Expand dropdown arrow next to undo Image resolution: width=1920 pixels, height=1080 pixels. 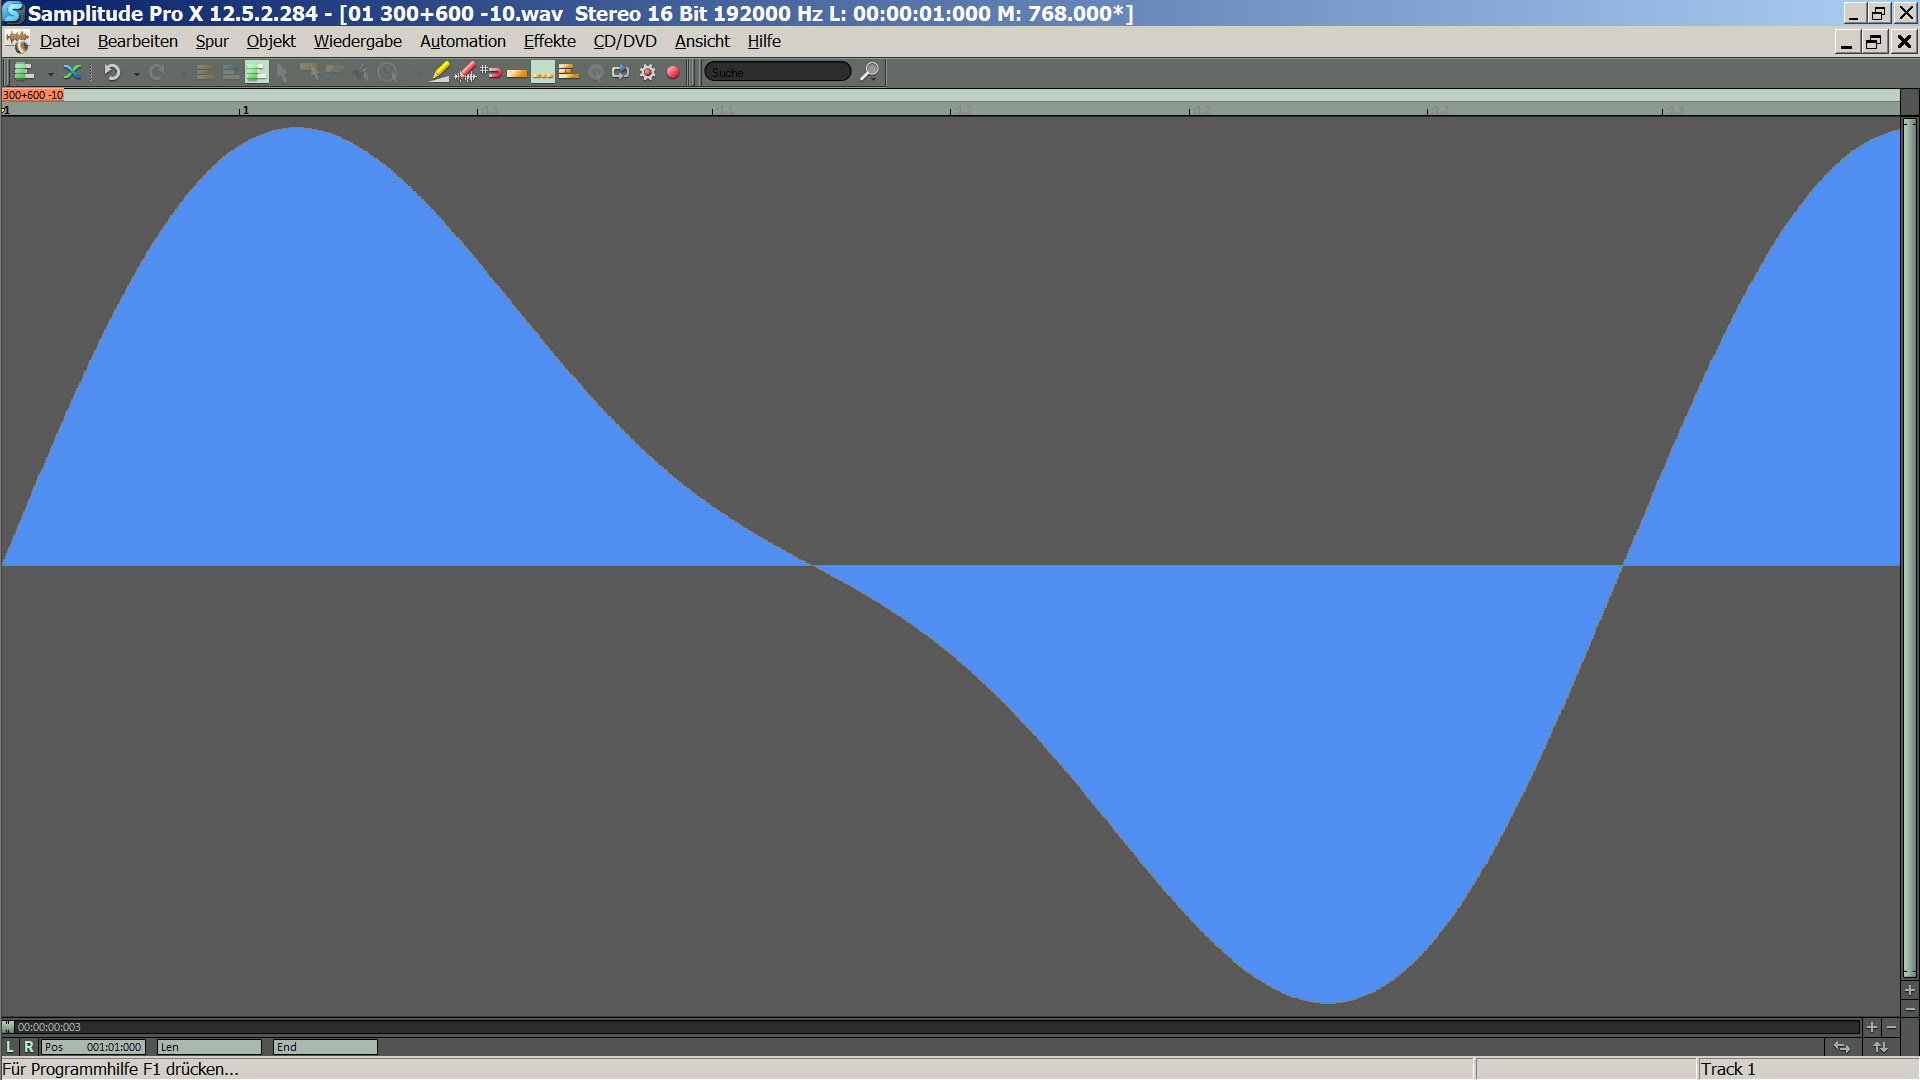136,74
